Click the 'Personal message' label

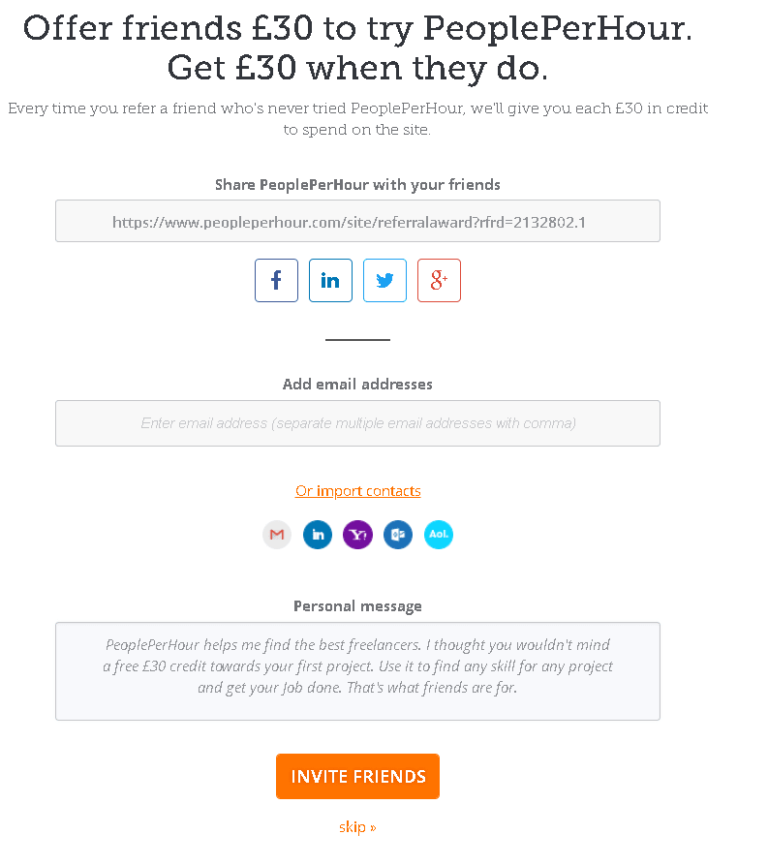[x=357, y=606]
